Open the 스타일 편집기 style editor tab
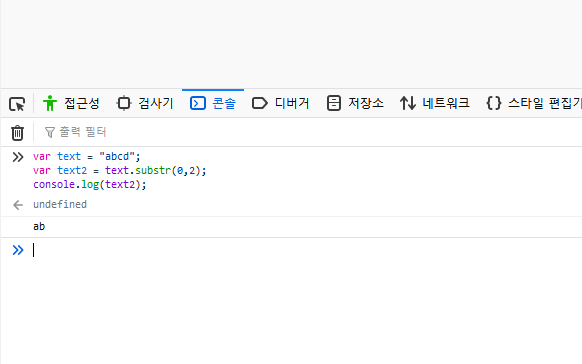 (533, 103)
